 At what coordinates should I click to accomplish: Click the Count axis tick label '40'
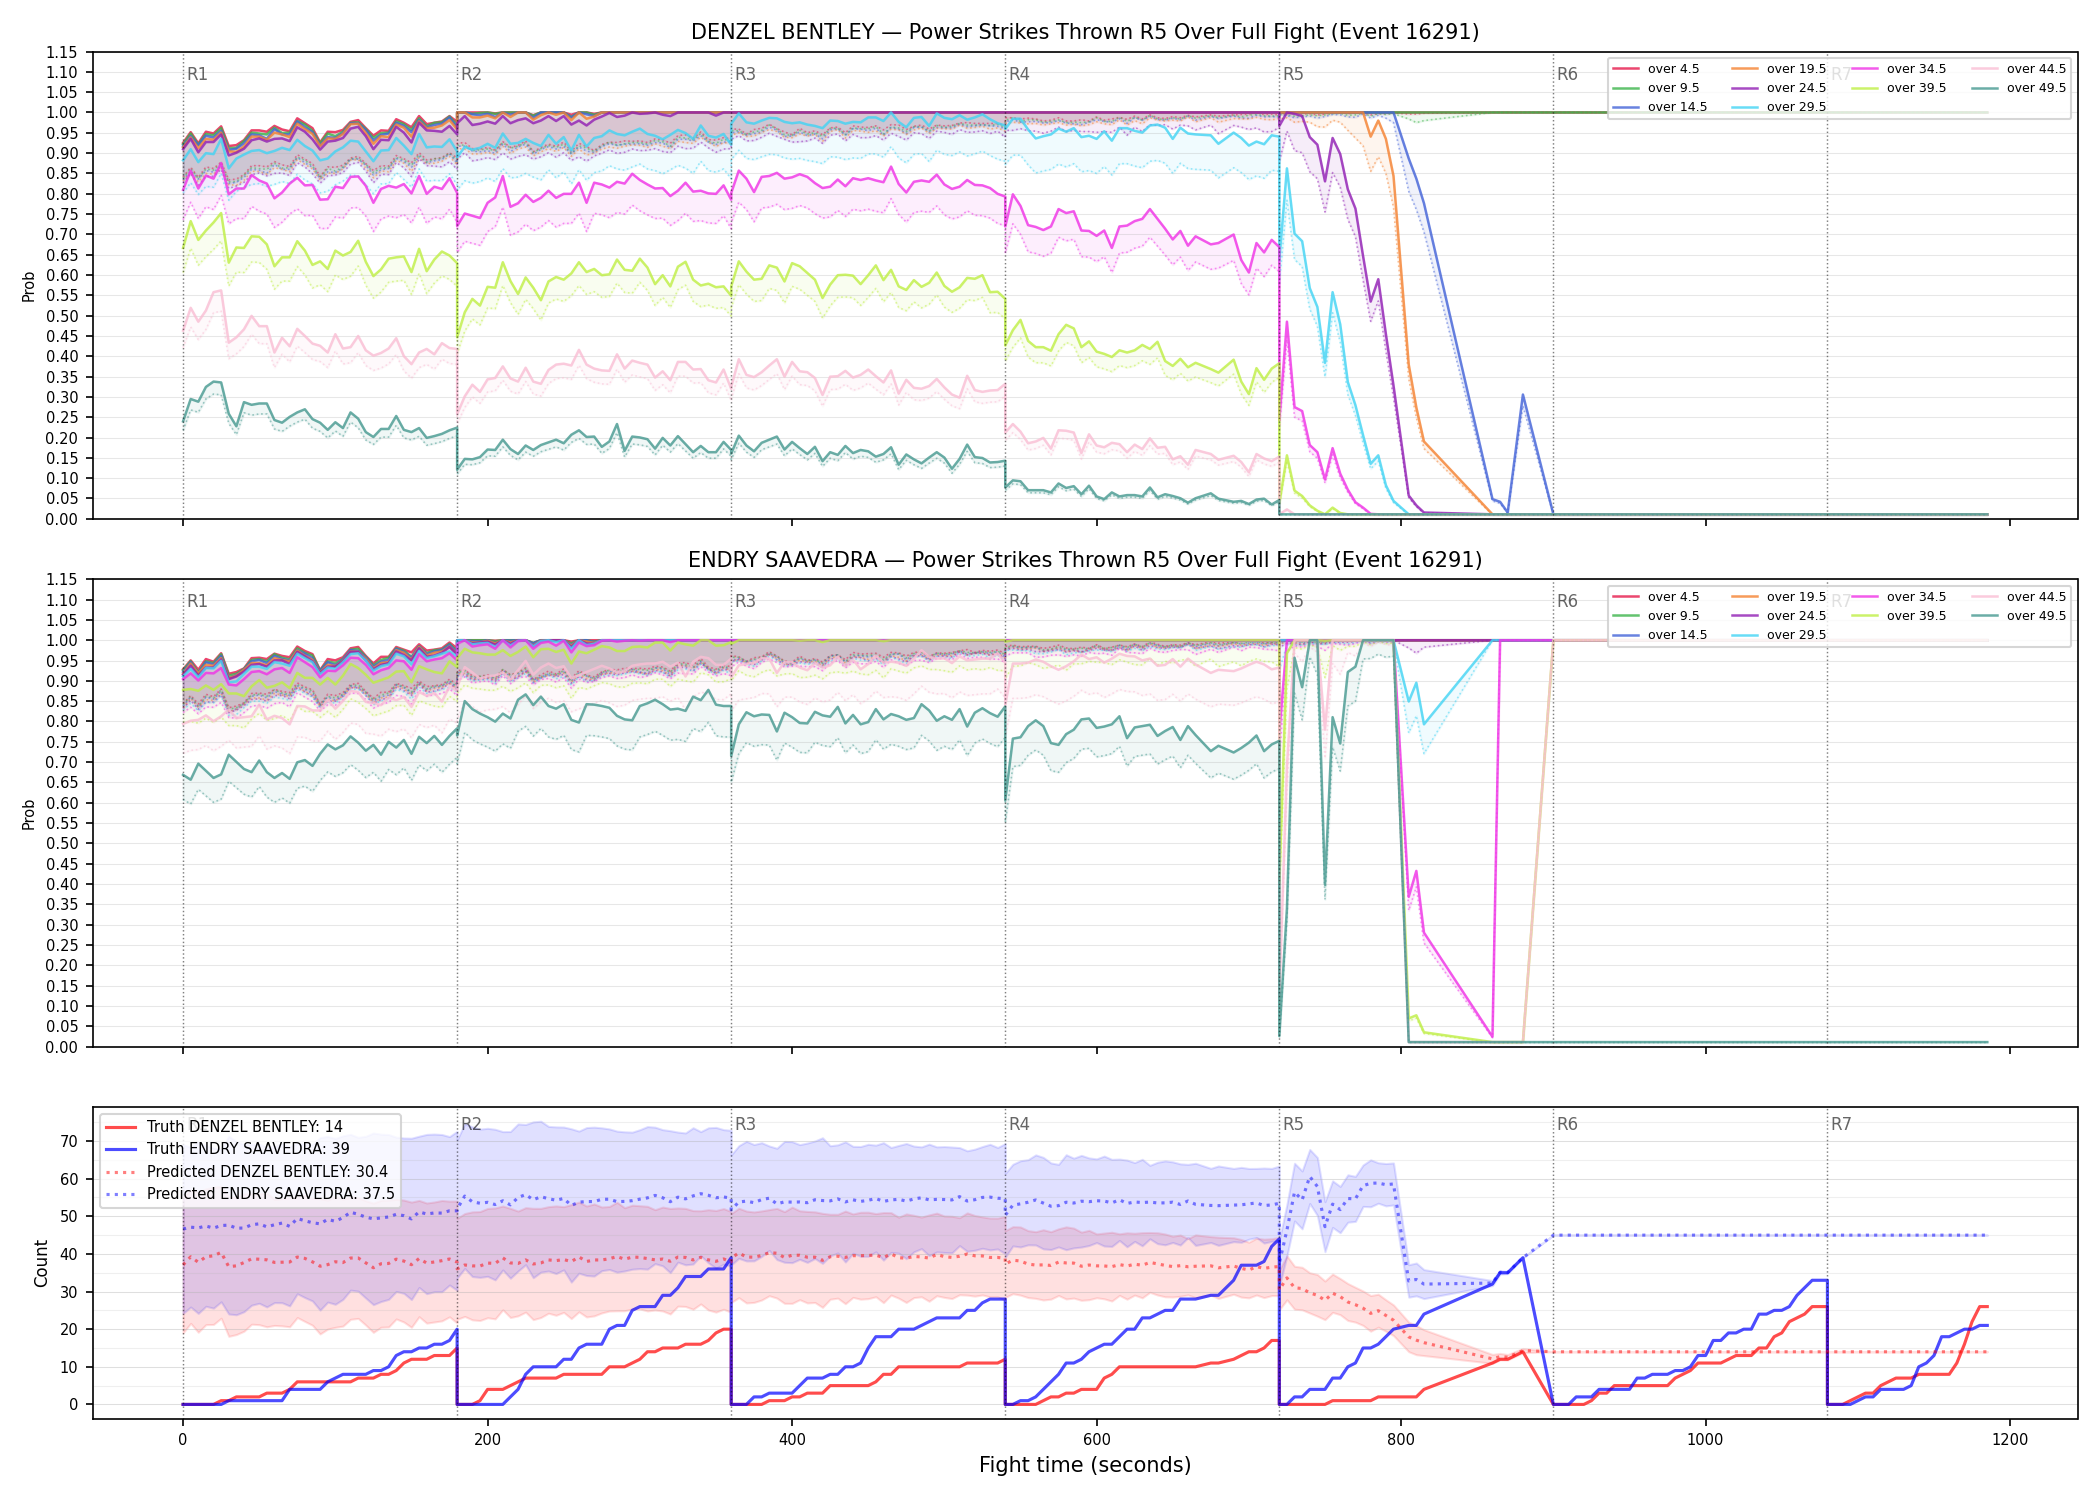pos(69,1254)
